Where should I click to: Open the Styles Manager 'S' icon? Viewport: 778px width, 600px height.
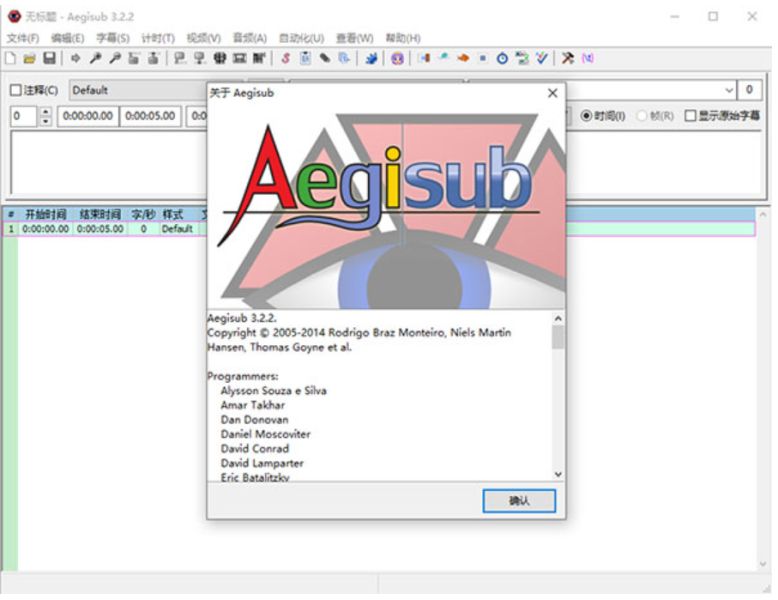click(285, 58)
